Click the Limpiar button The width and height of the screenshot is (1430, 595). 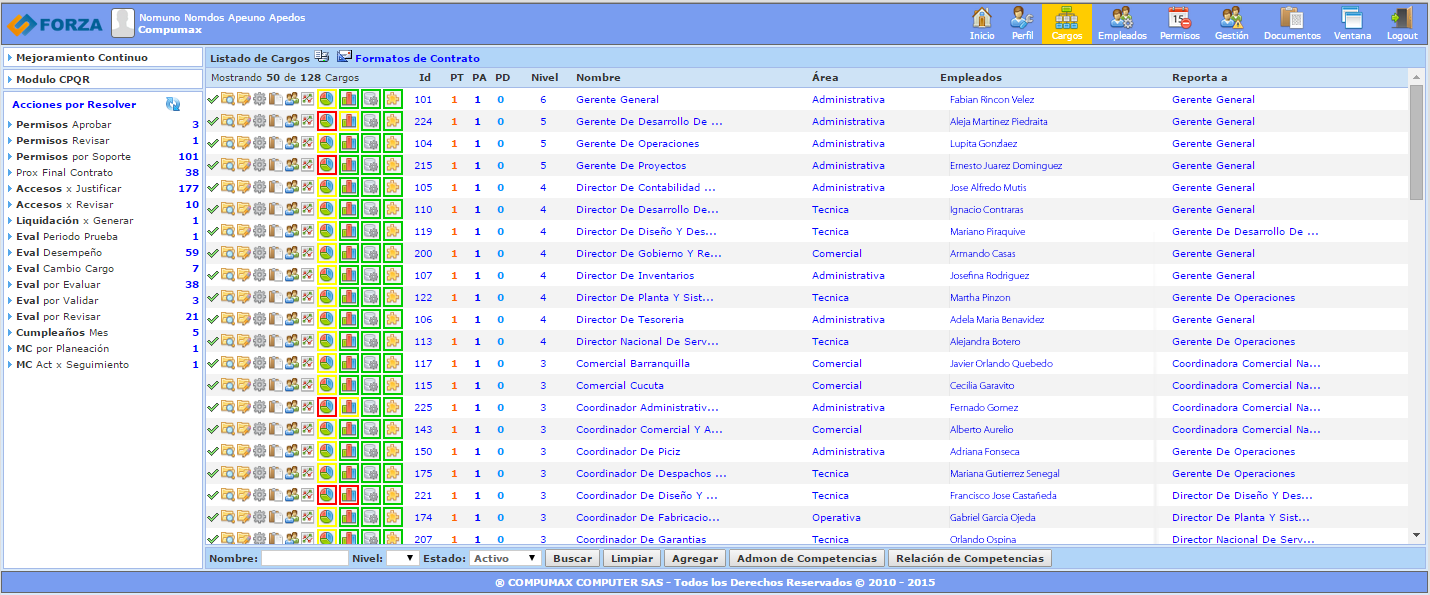tap(631, 559)
